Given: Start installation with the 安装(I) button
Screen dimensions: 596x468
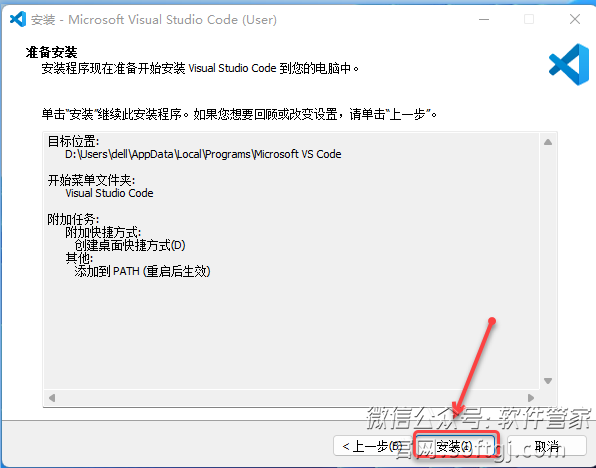Looking at the screenshot, I should coord(455,446).
